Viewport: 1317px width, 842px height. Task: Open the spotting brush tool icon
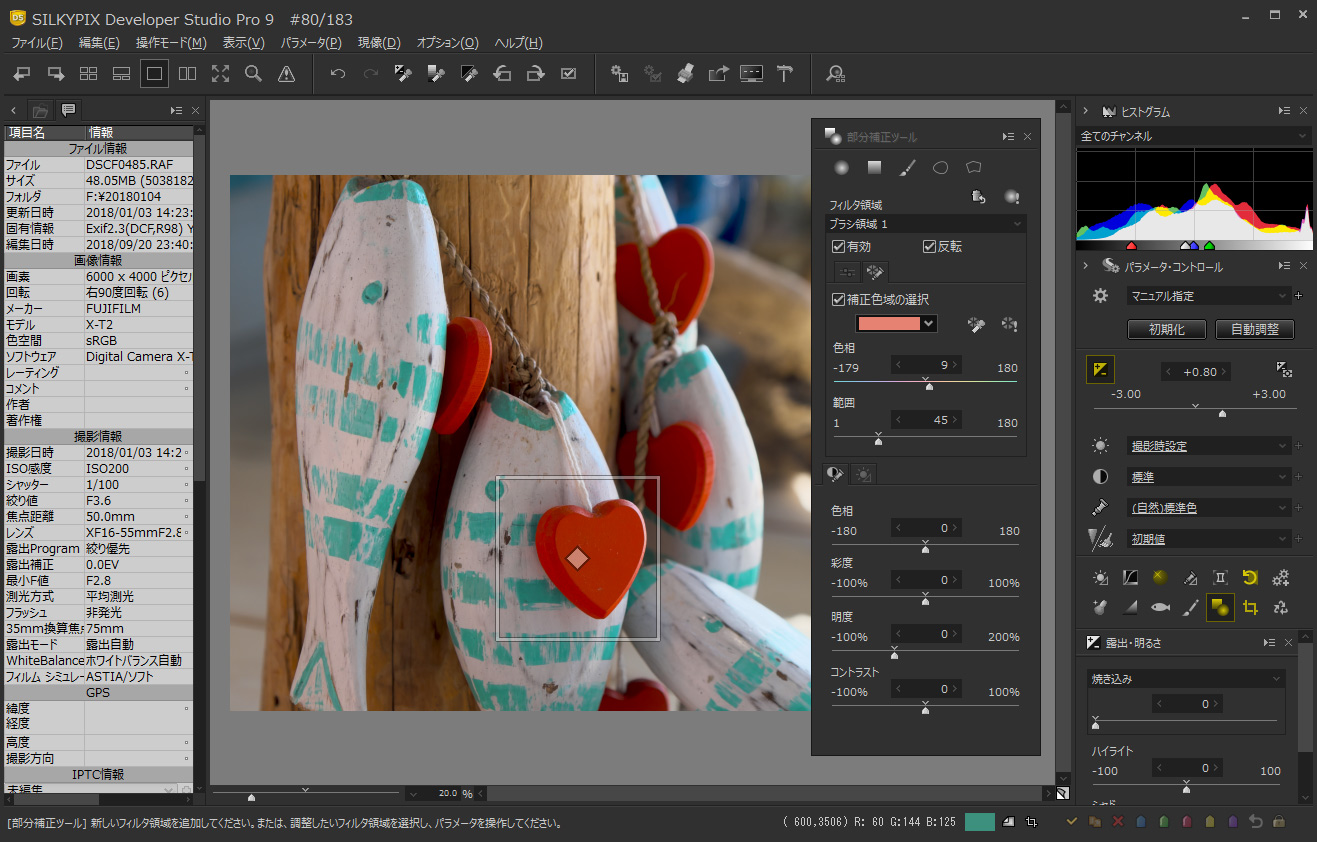tap(1190, 607)
